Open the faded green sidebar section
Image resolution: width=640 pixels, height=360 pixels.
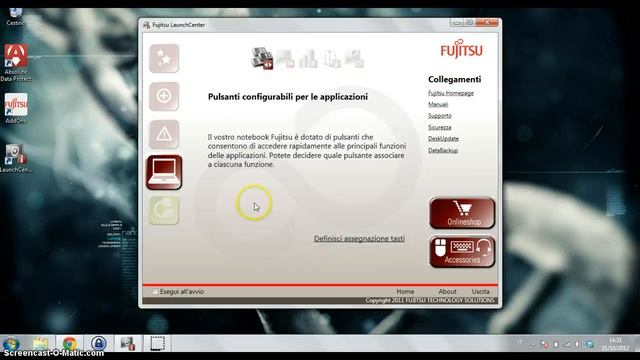click(x=164, y=210)
